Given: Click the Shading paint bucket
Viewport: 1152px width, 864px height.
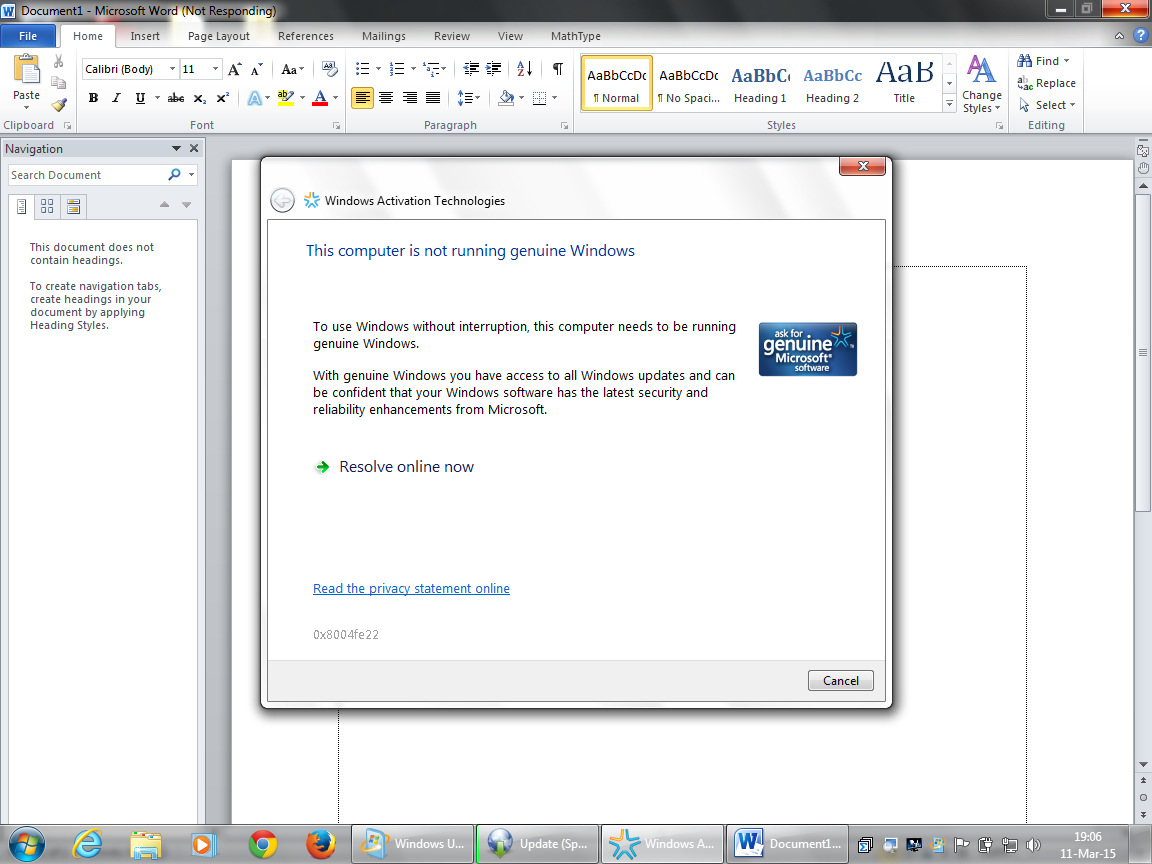Looking at the screenshot, I should point(506,98).
